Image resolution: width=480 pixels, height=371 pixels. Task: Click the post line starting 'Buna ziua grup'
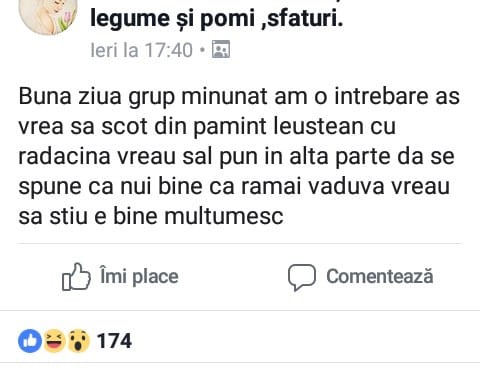pyautogui.click(x=239, y=97)
